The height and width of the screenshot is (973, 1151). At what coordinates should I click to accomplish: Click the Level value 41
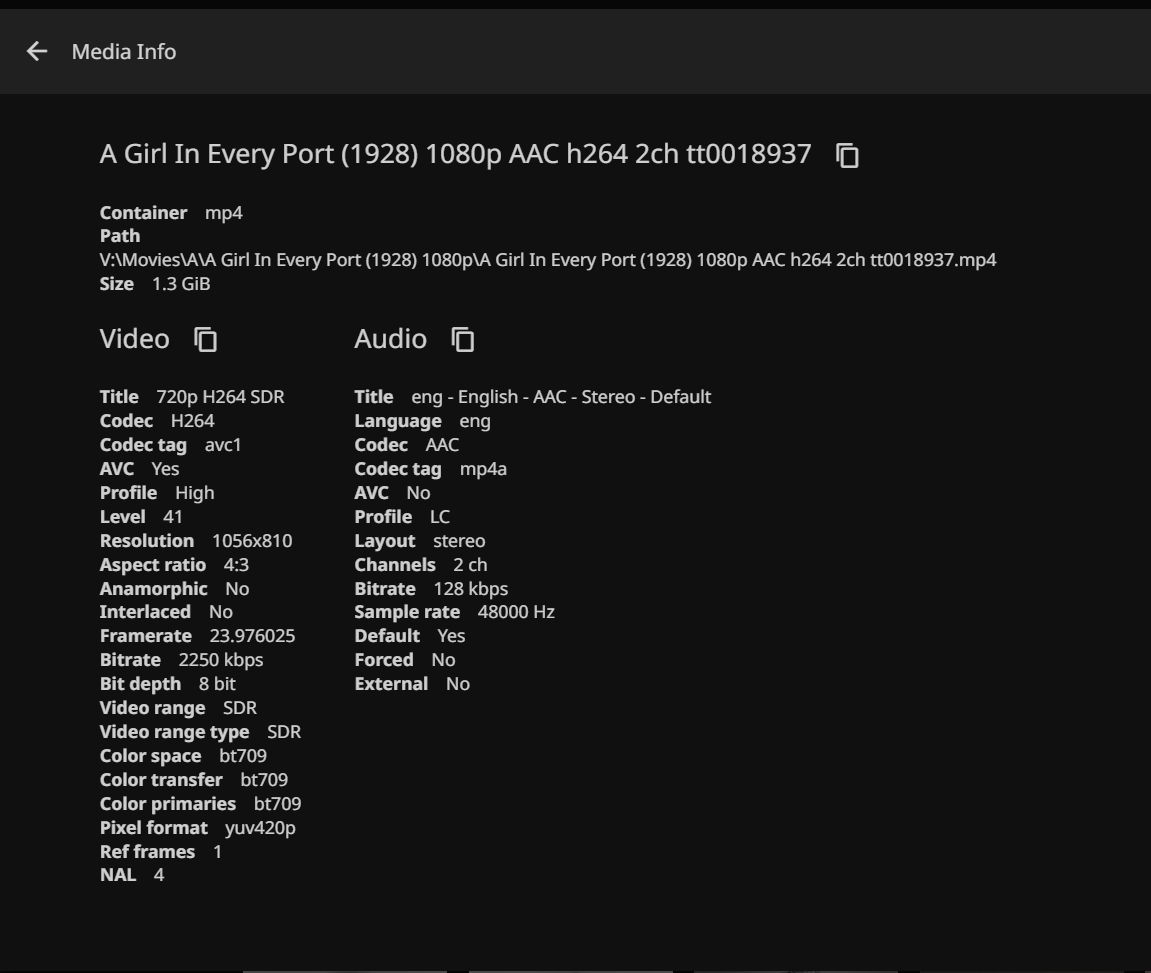click(173, 517)
